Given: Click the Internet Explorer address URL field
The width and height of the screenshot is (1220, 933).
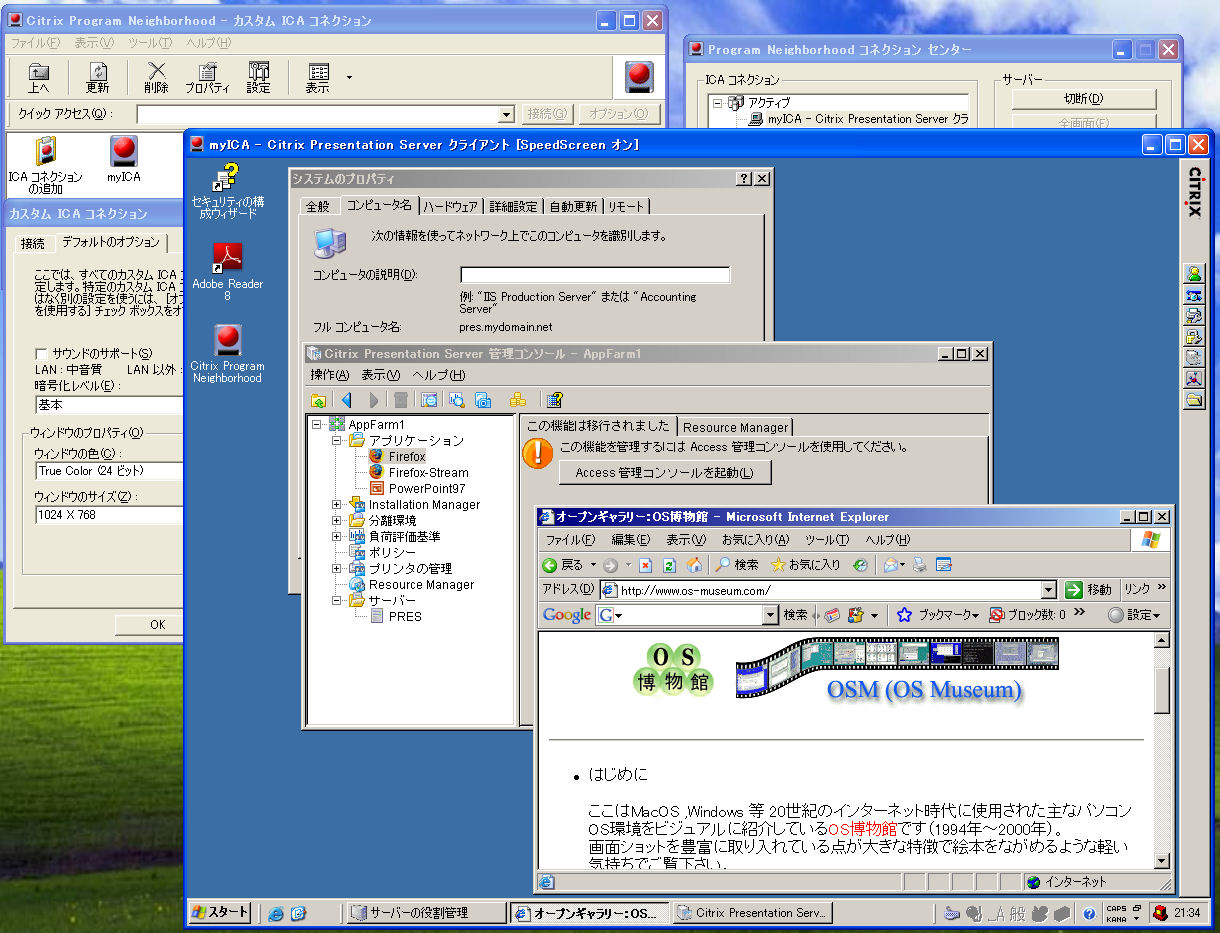Looking at the screenshot, I should (828, 590).
